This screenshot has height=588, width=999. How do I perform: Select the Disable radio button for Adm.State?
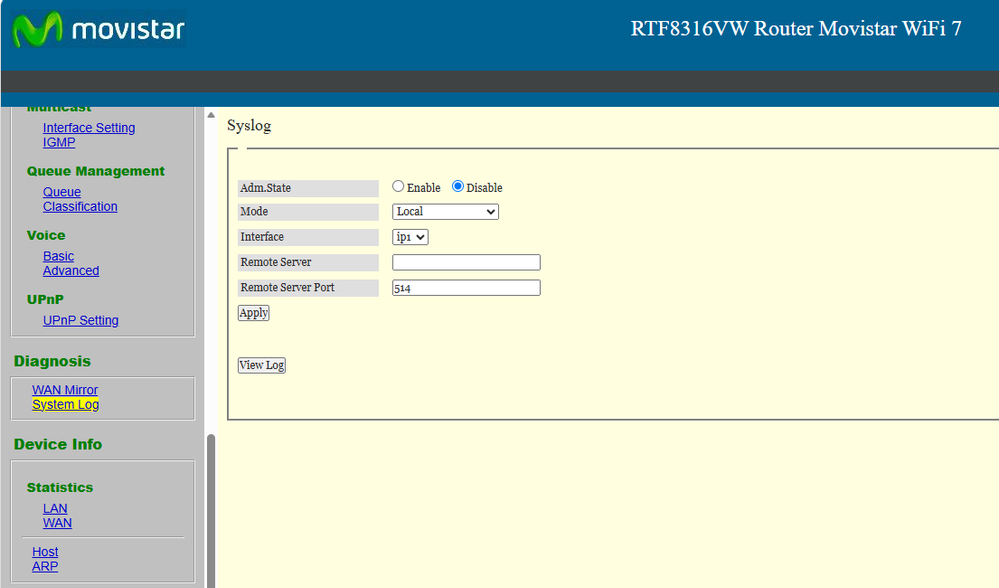[457, 187]
